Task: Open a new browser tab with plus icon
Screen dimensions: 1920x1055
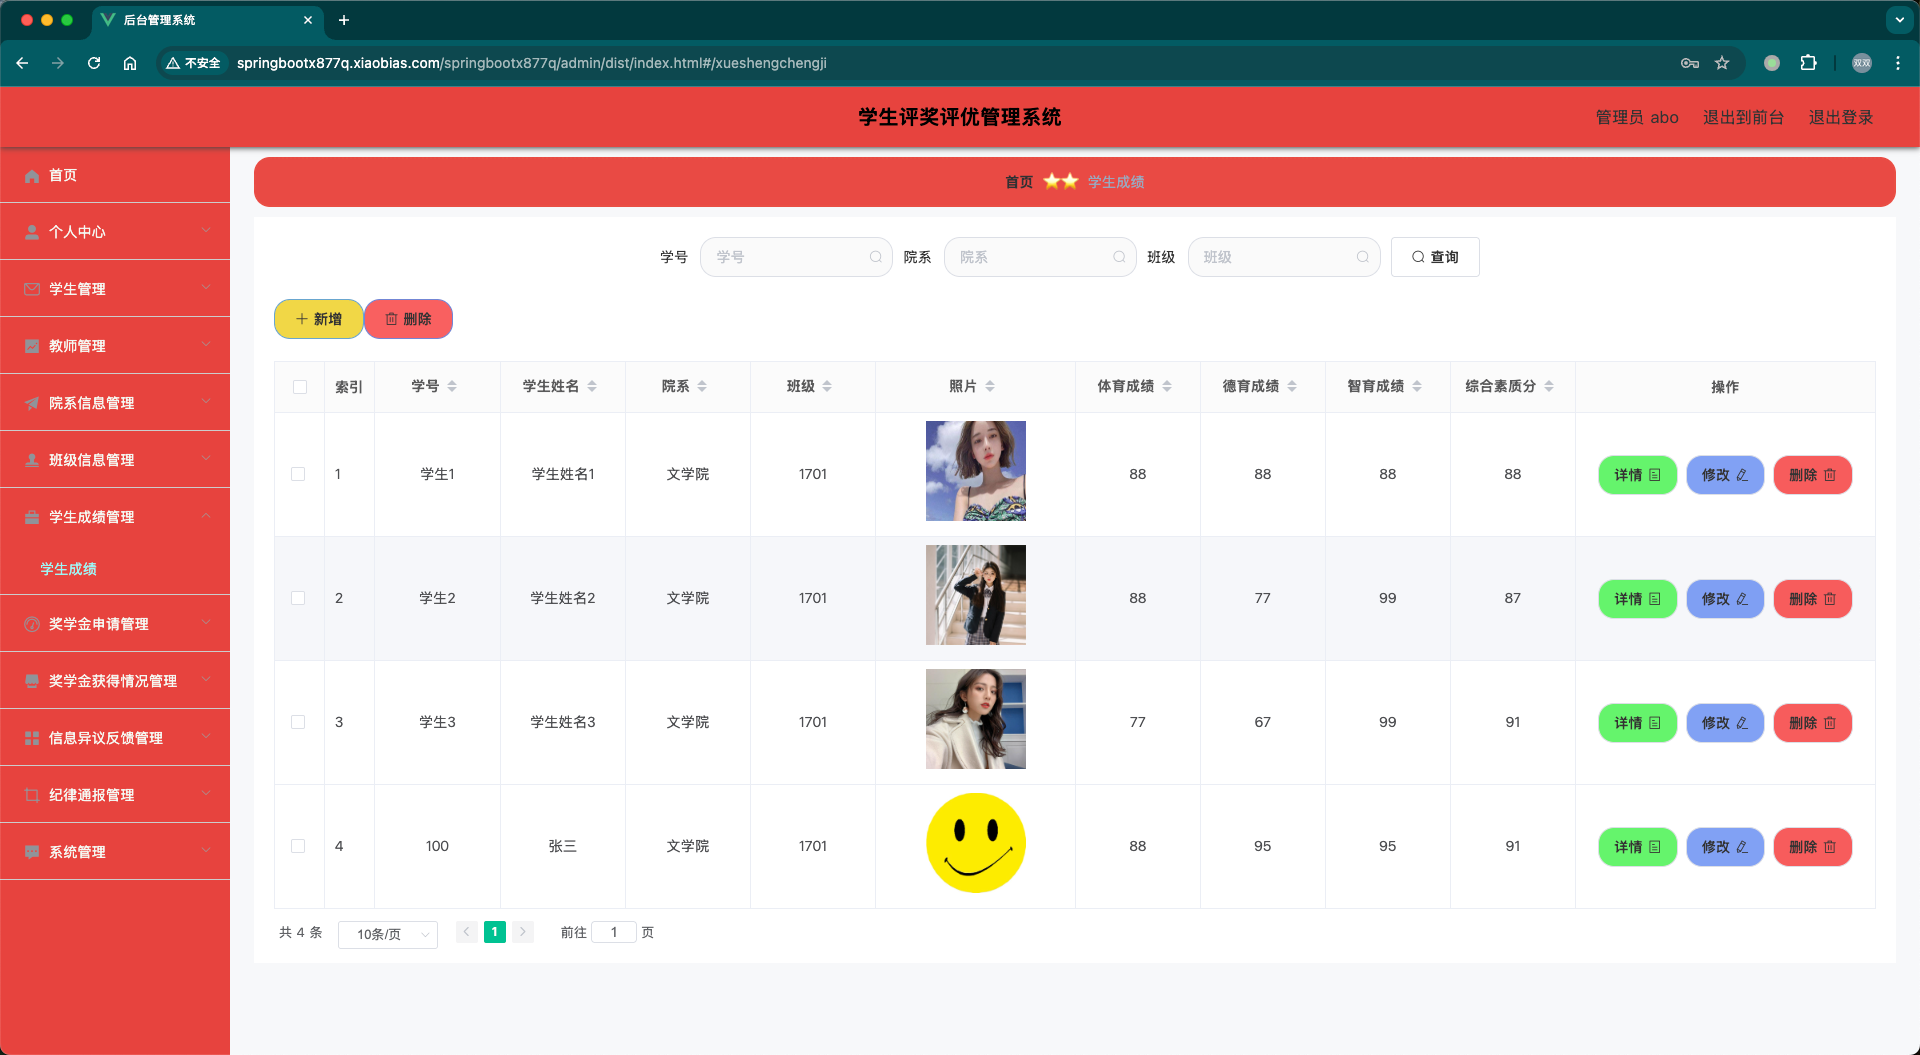Action: [344, 20]
